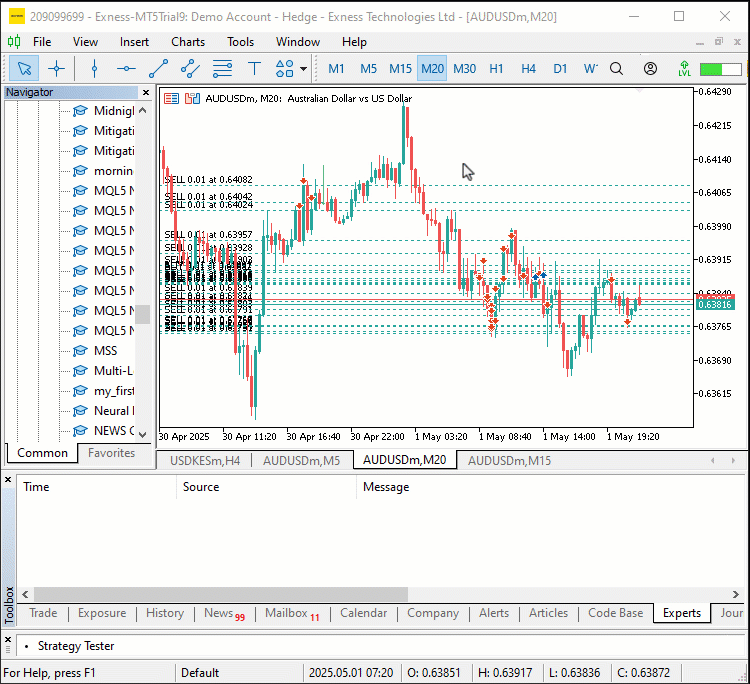Image resolution: width=750 pixels, height=684 pixels.
Task: Select the MSS expert in Navigator
Action: point(105,351)
